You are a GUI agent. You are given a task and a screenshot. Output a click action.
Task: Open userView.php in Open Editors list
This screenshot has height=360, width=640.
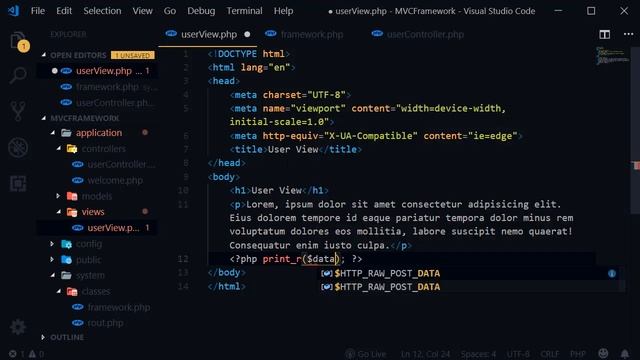pos(98,71)
